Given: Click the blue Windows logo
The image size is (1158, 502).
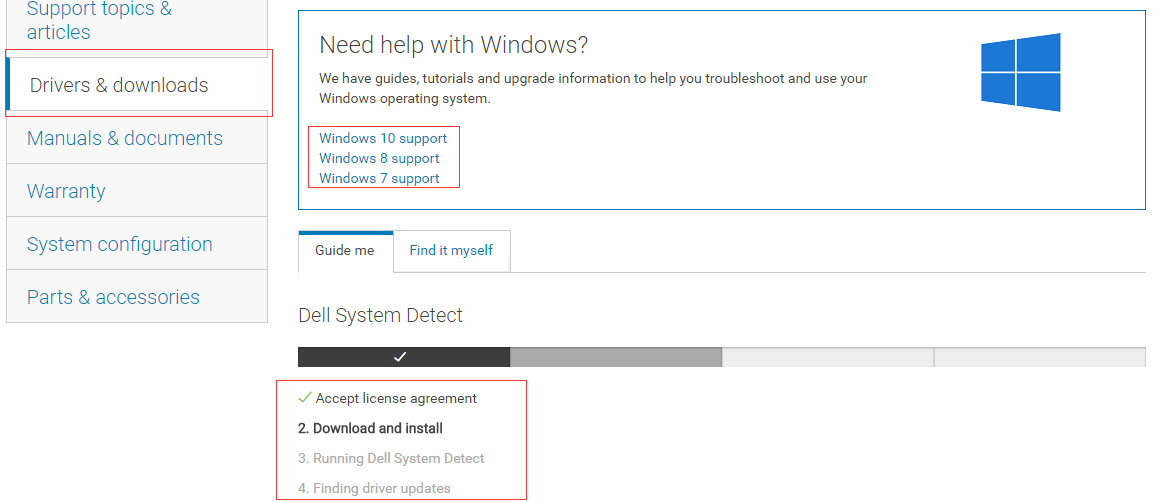Looking at the screenshot, I should pos(1020,72).
